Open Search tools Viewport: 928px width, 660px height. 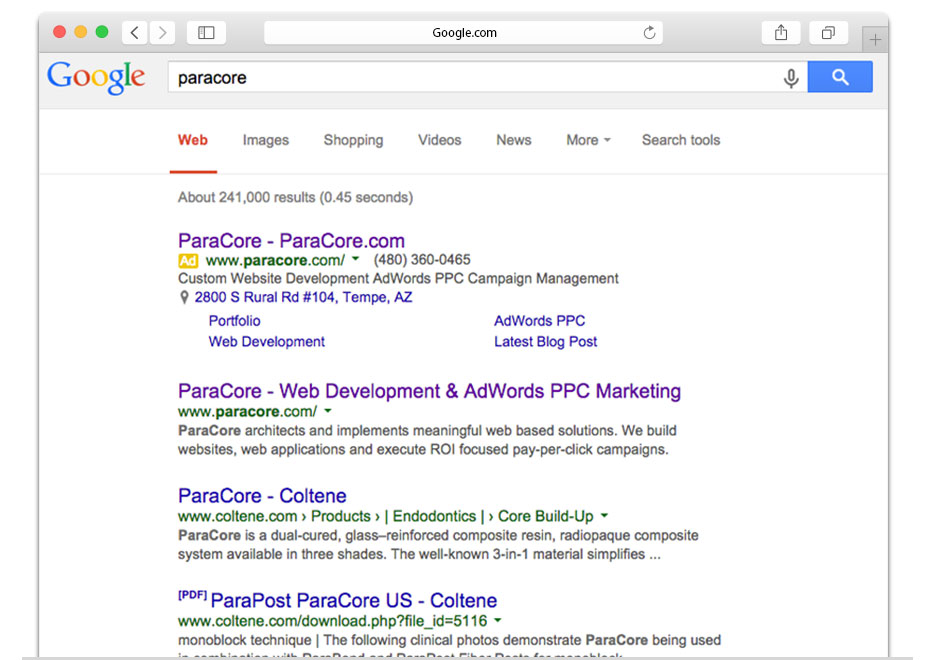(x=681, y=140)
